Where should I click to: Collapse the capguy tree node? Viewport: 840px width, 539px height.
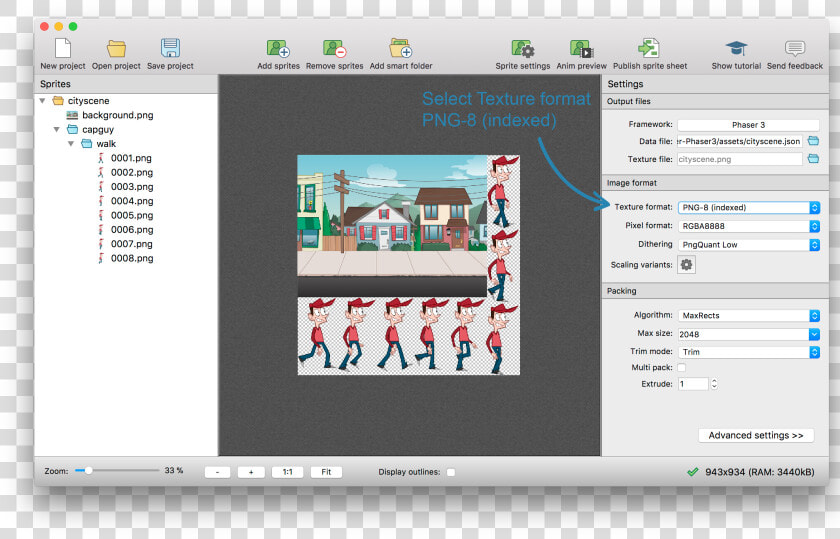click(x=57, y=130)
